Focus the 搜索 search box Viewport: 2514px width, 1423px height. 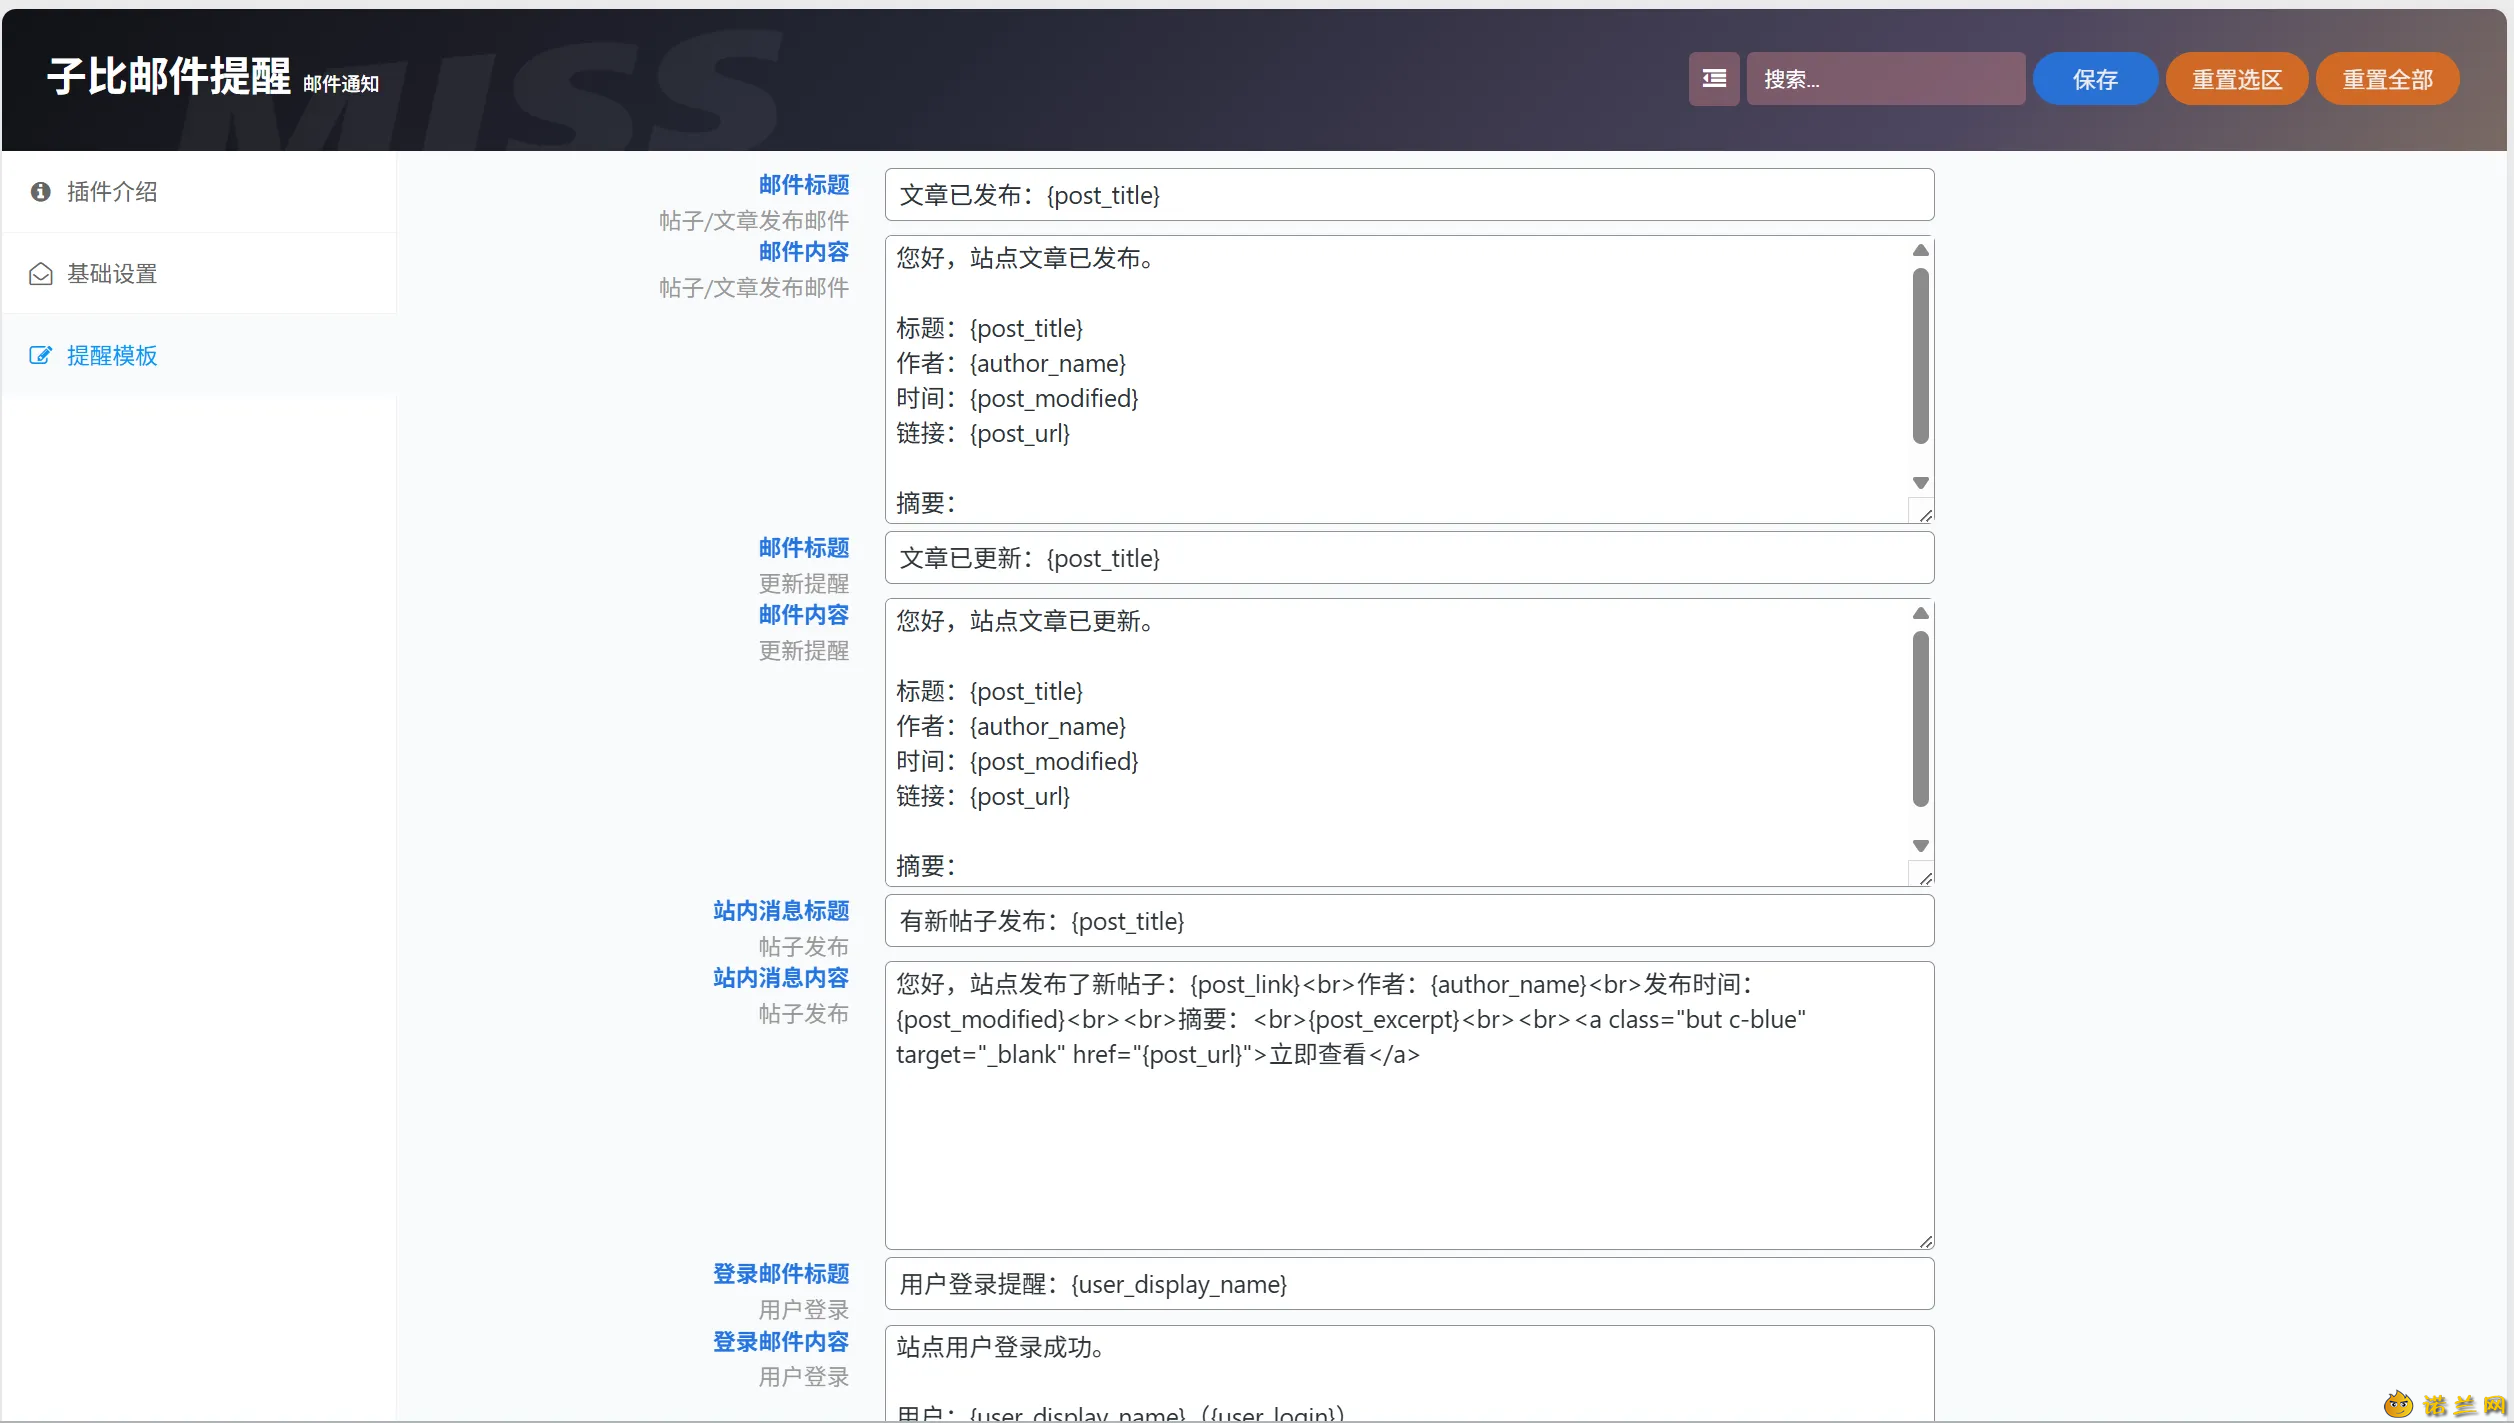tap(1885, 79)
